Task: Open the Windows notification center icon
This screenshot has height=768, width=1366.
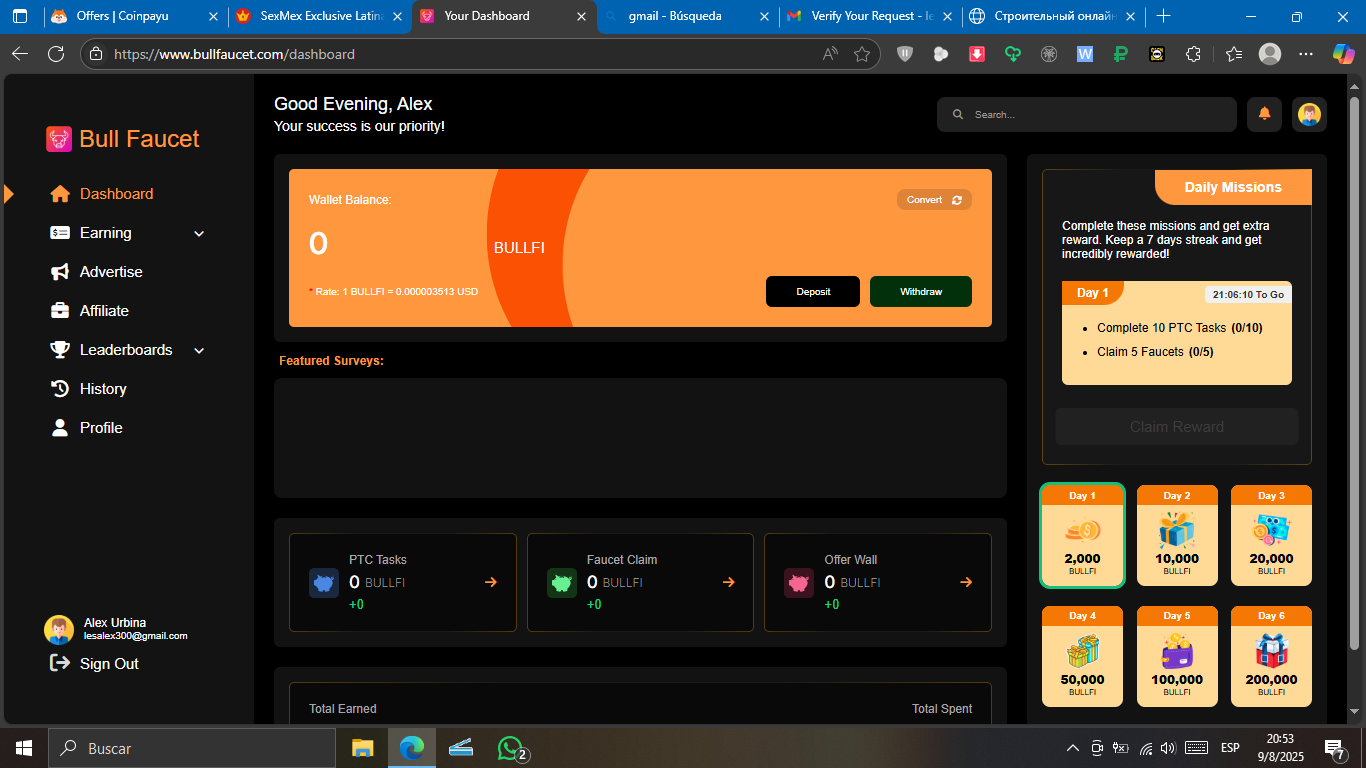Action: [1334, 748]
